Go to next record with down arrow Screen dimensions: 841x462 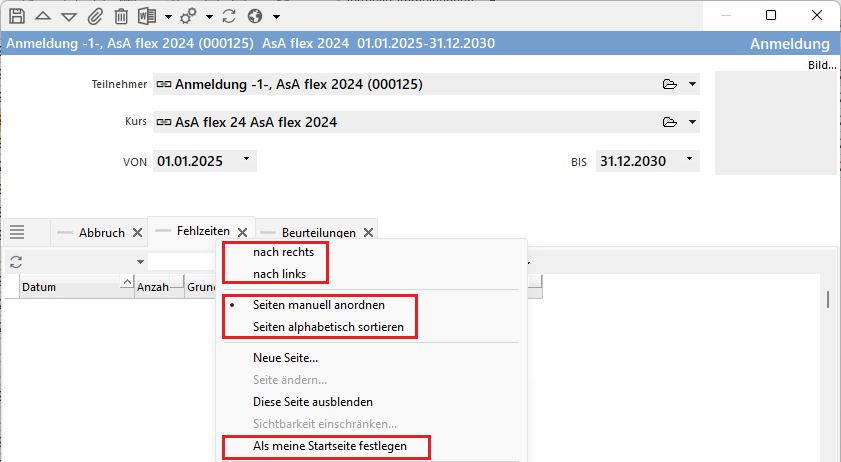[69, 16]
